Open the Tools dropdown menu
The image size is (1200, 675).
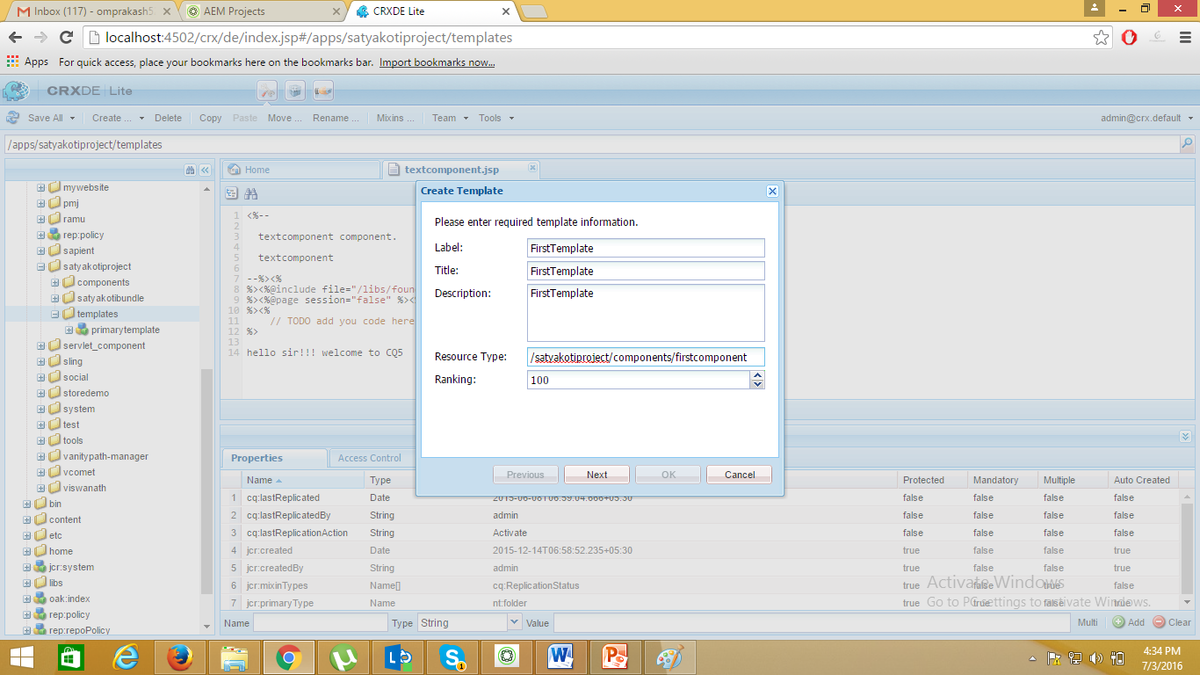click(x=497, y=118)
